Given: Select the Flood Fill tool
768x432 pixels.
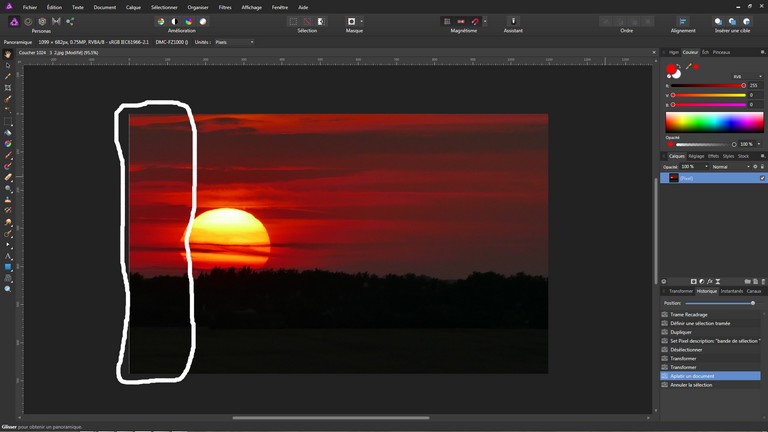Looking at the screenshot, I should (8, 133).
